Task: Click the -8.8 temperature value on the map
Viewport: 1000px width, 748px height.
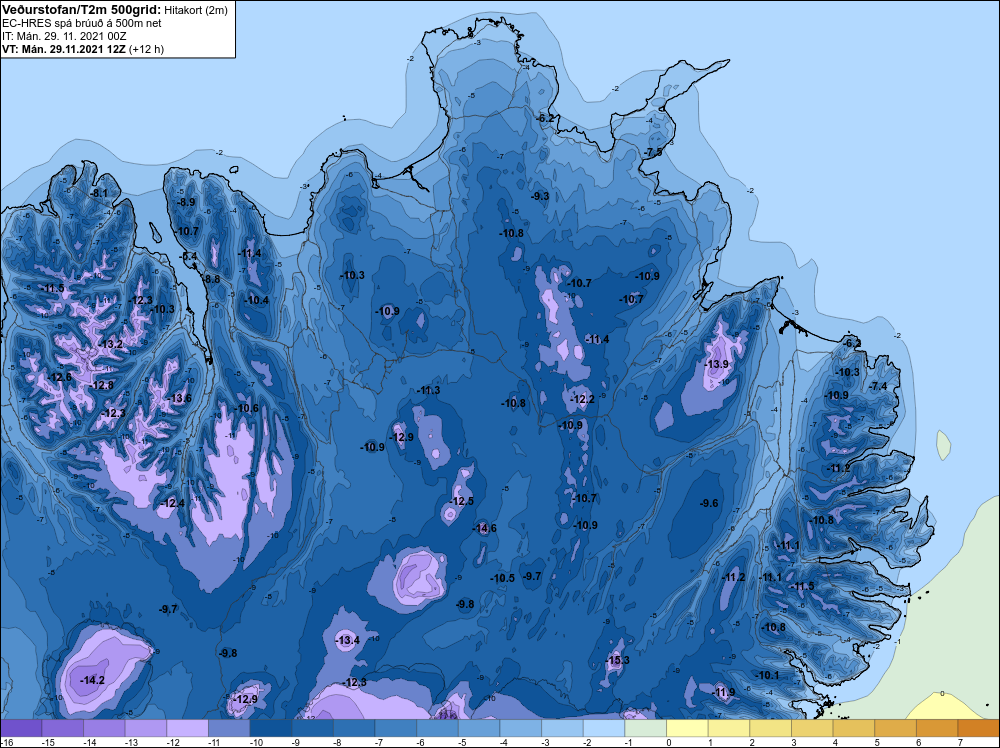Action: pyautogui.click(x=211, y=279)
